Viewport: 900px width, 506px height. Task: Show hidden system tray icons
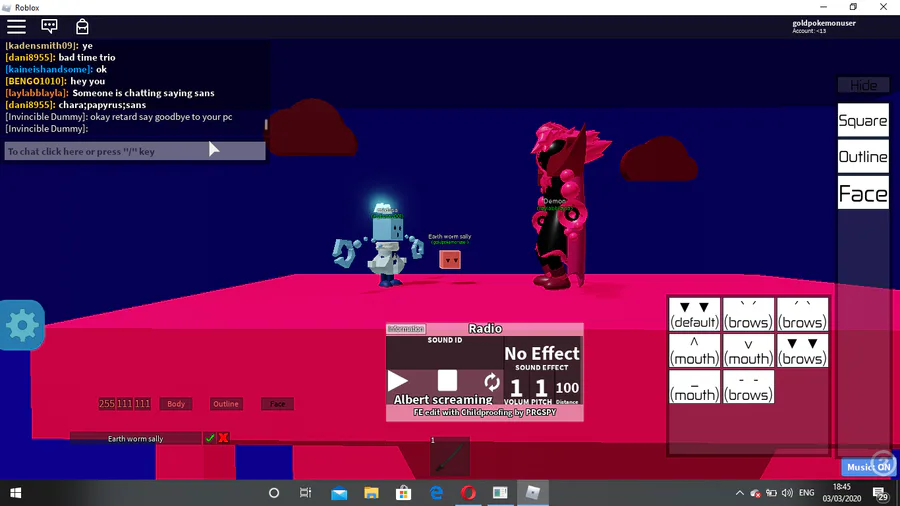[739, 493]
